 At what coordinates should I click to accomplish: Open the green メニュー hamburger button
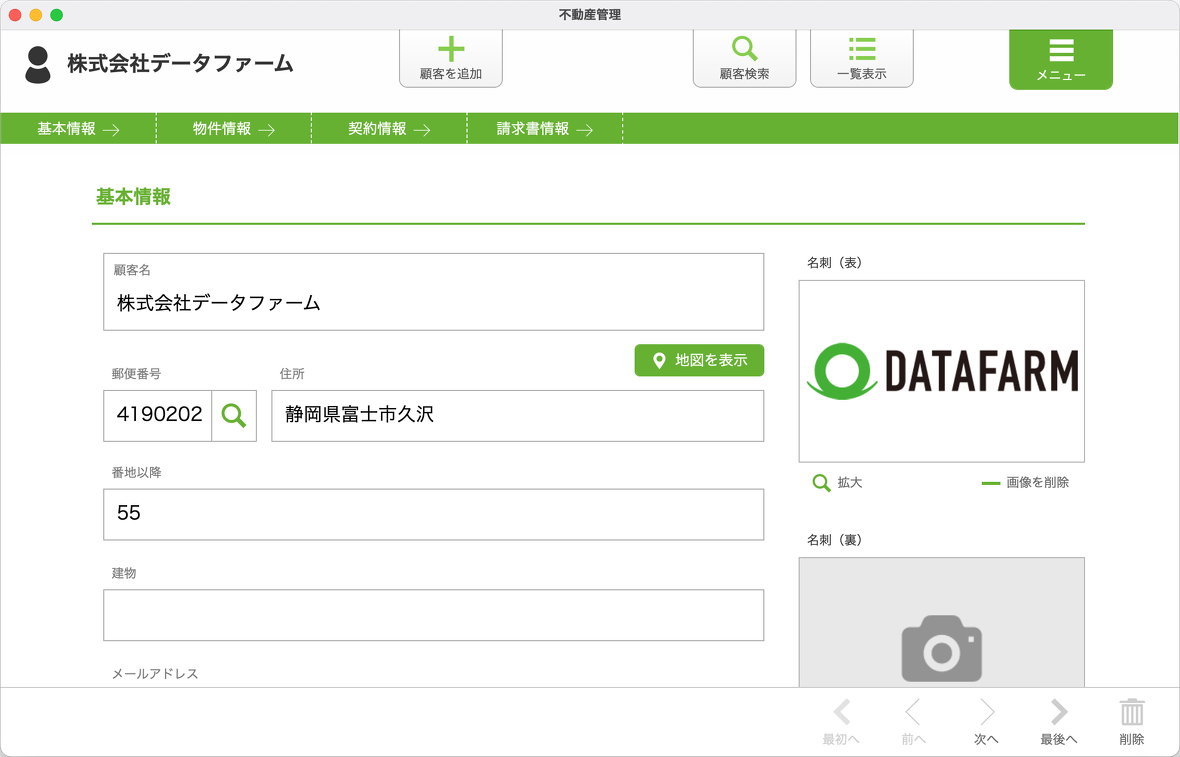coord(1060,58)
